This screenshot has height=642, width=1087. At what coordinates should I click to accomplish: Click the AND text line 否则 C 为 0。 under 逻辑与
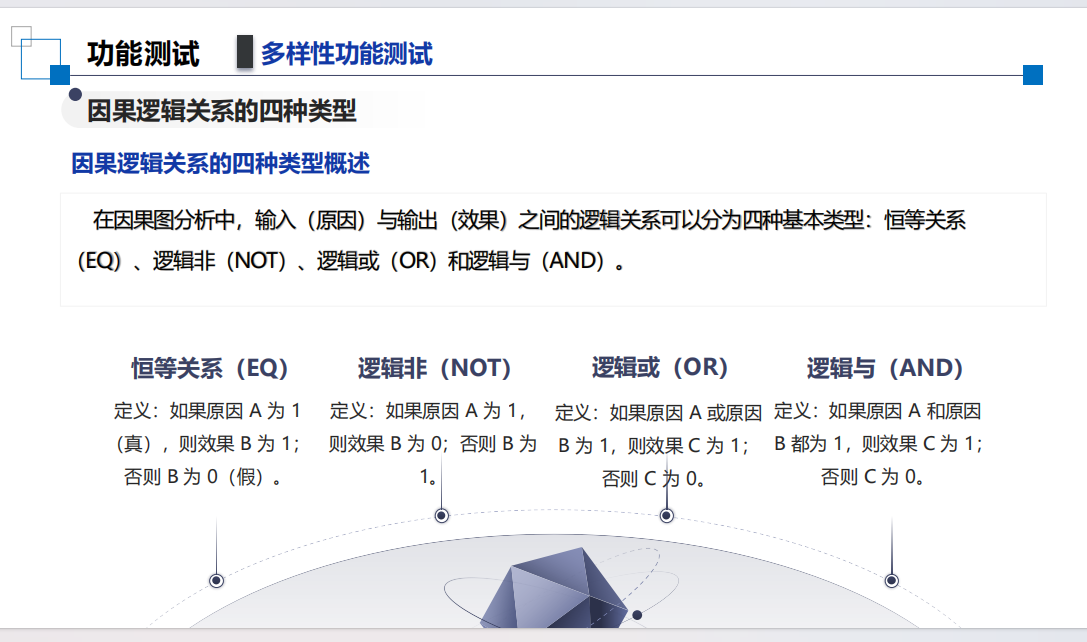pyautogui.click(x=872, y=477)
